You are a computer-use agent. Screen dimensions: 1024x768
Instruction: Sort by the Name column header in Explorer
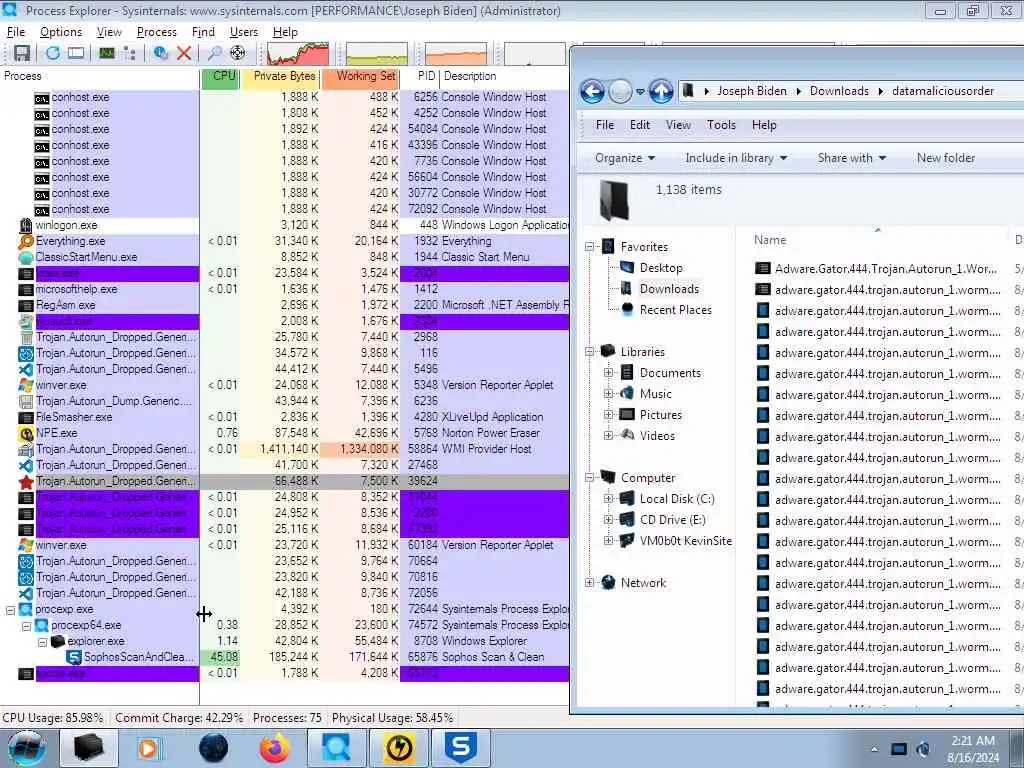click(875, 240)
